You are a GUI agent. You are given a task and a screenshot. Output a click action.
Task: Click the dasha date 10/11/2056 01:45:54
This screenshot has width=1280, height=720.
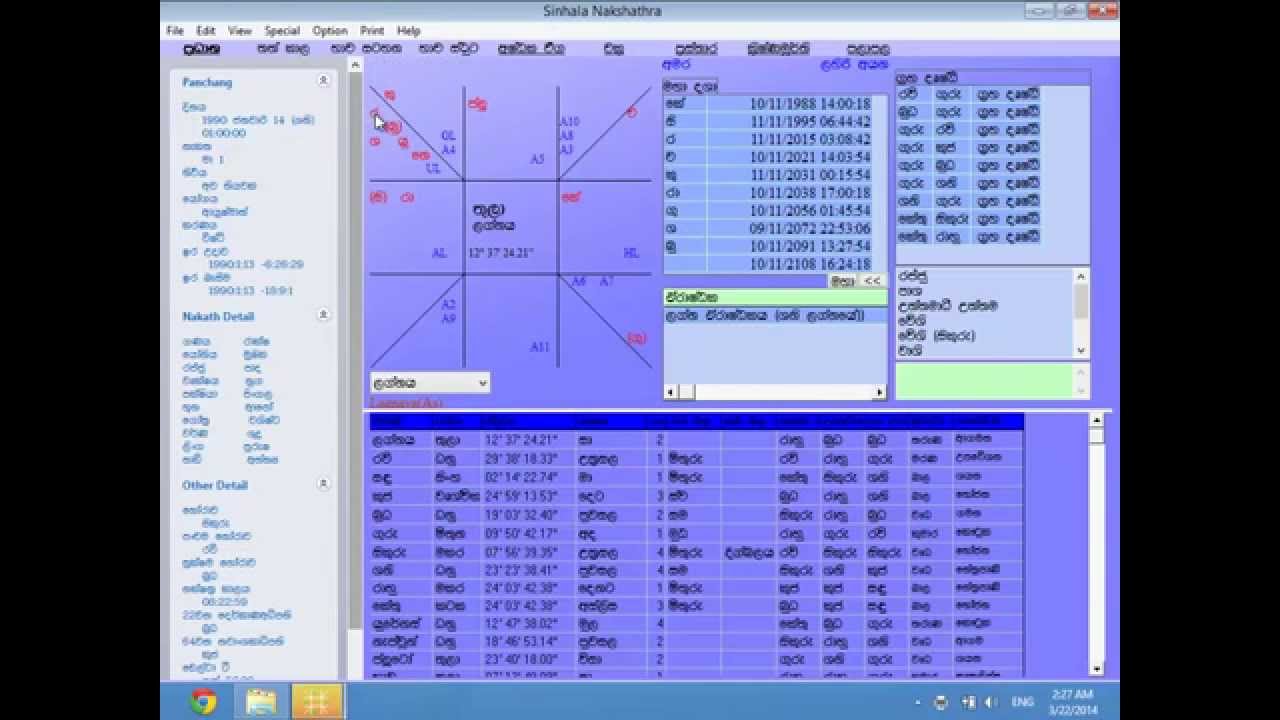tap(810, 211)
